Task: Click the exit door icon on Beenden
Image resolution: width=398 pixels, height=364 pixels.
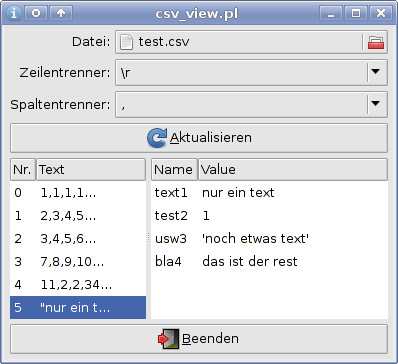Action: 169,339
